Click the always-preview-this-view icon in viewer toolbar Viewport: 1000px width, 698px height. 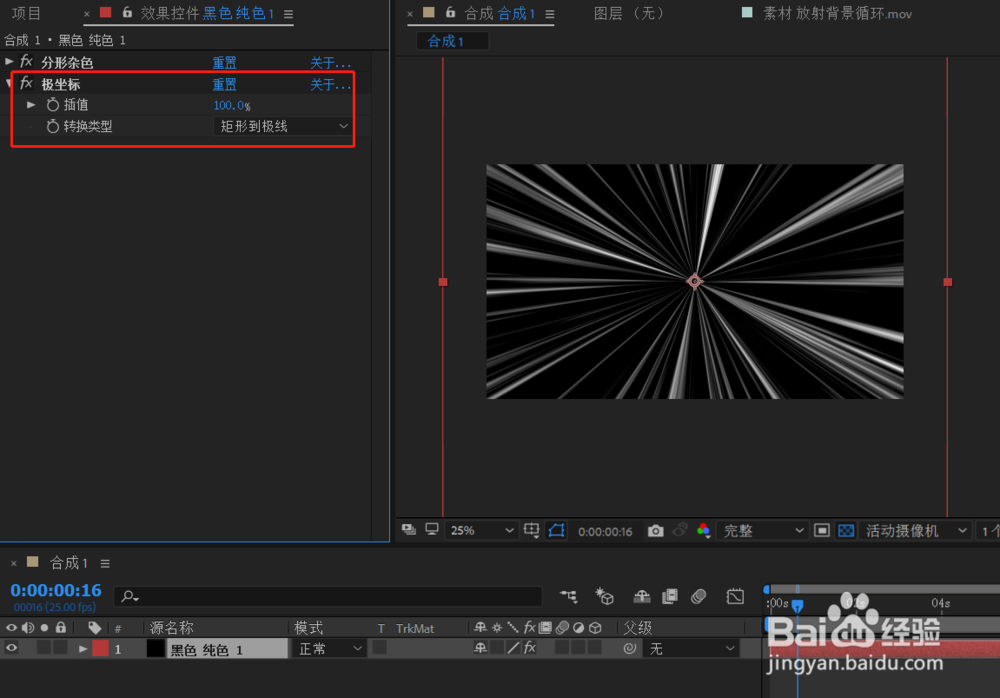(409, 530)
